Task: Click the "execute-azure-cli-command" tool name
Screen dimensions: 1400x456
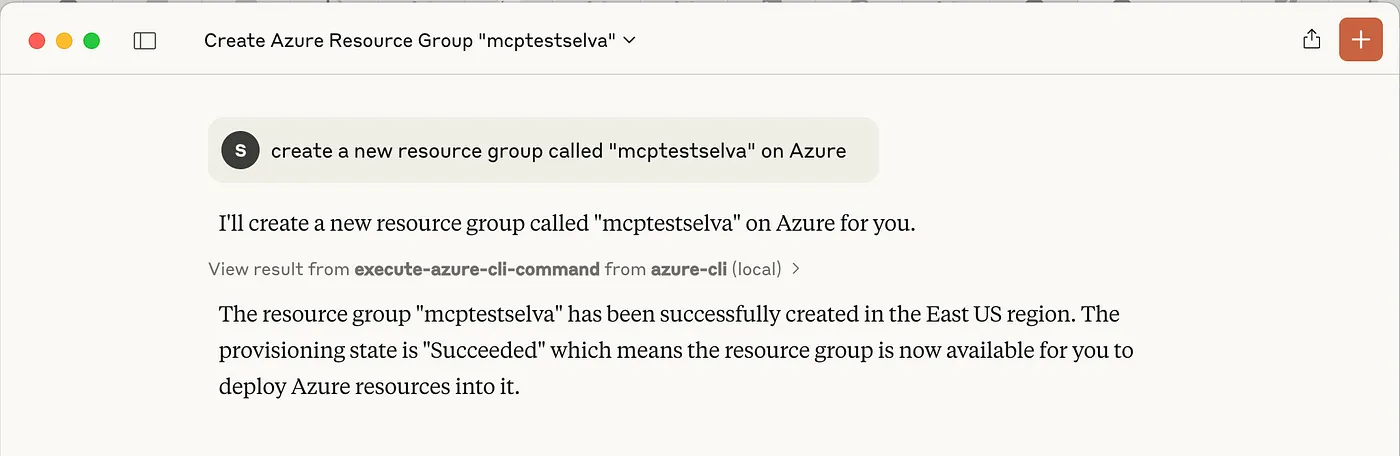Action: 477,269
